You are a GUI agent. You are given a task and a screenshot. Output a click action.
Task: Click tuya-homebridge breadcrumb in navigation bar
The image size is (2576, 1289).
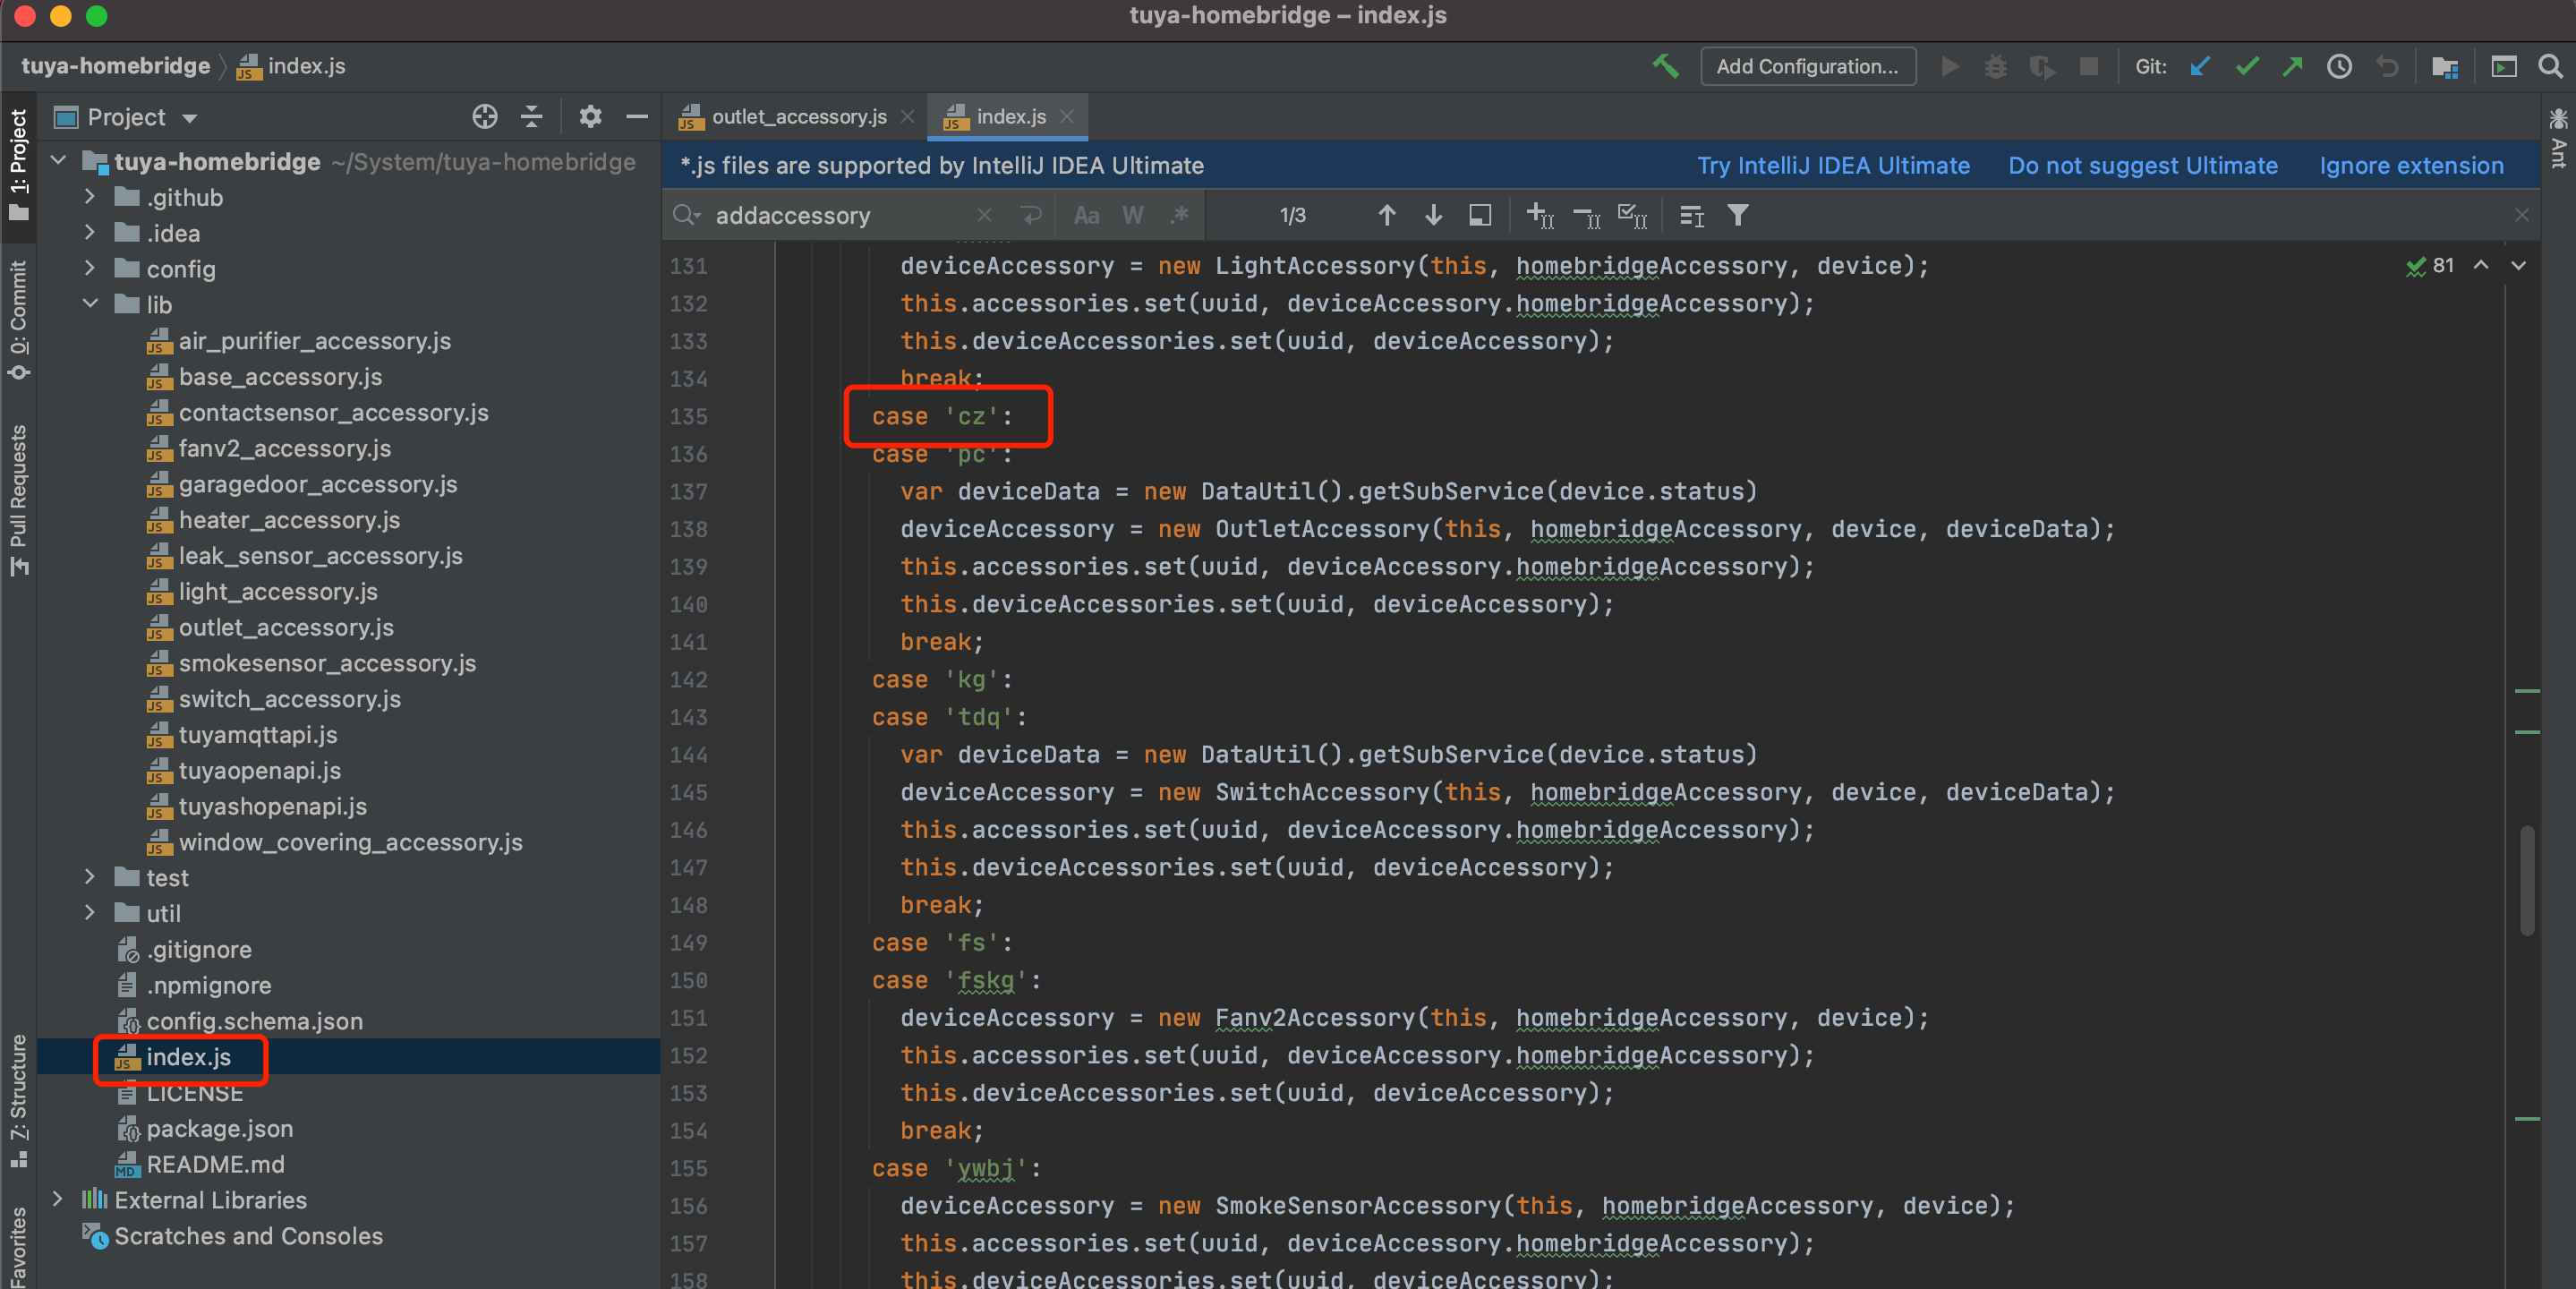pyautogui.click(x=115, y=66)
